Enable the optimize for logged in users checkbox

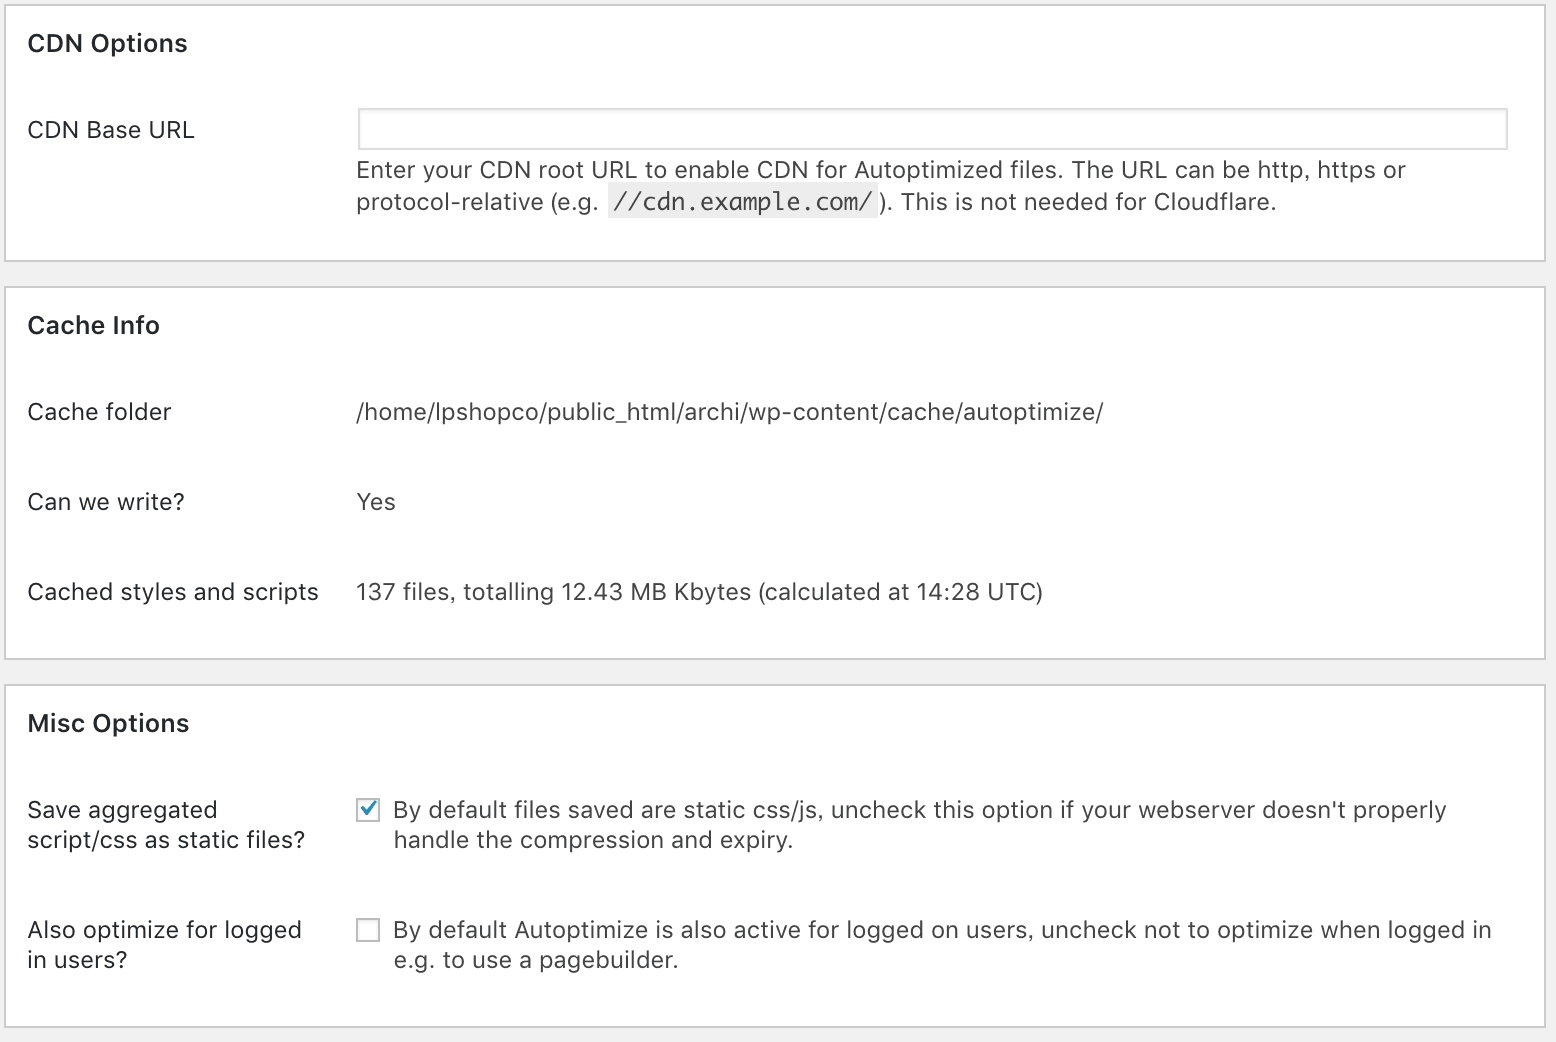[x=368, y=930]
